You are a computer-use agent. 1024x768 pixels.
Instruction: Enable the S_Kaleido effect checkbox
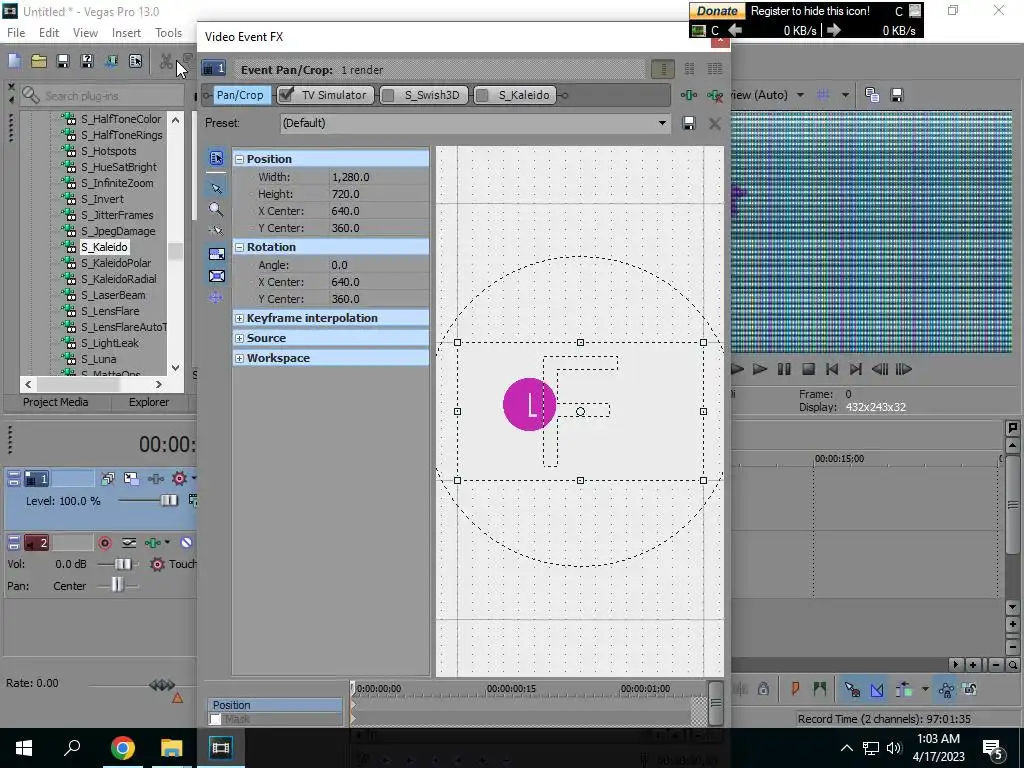coord(482,95)
